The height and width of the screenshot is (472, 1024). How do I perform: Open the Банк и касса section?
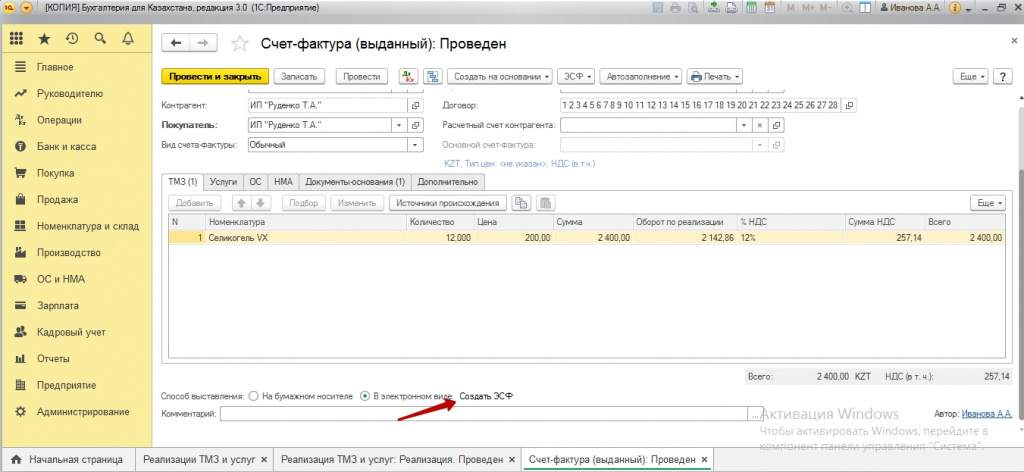pos(65,147)
